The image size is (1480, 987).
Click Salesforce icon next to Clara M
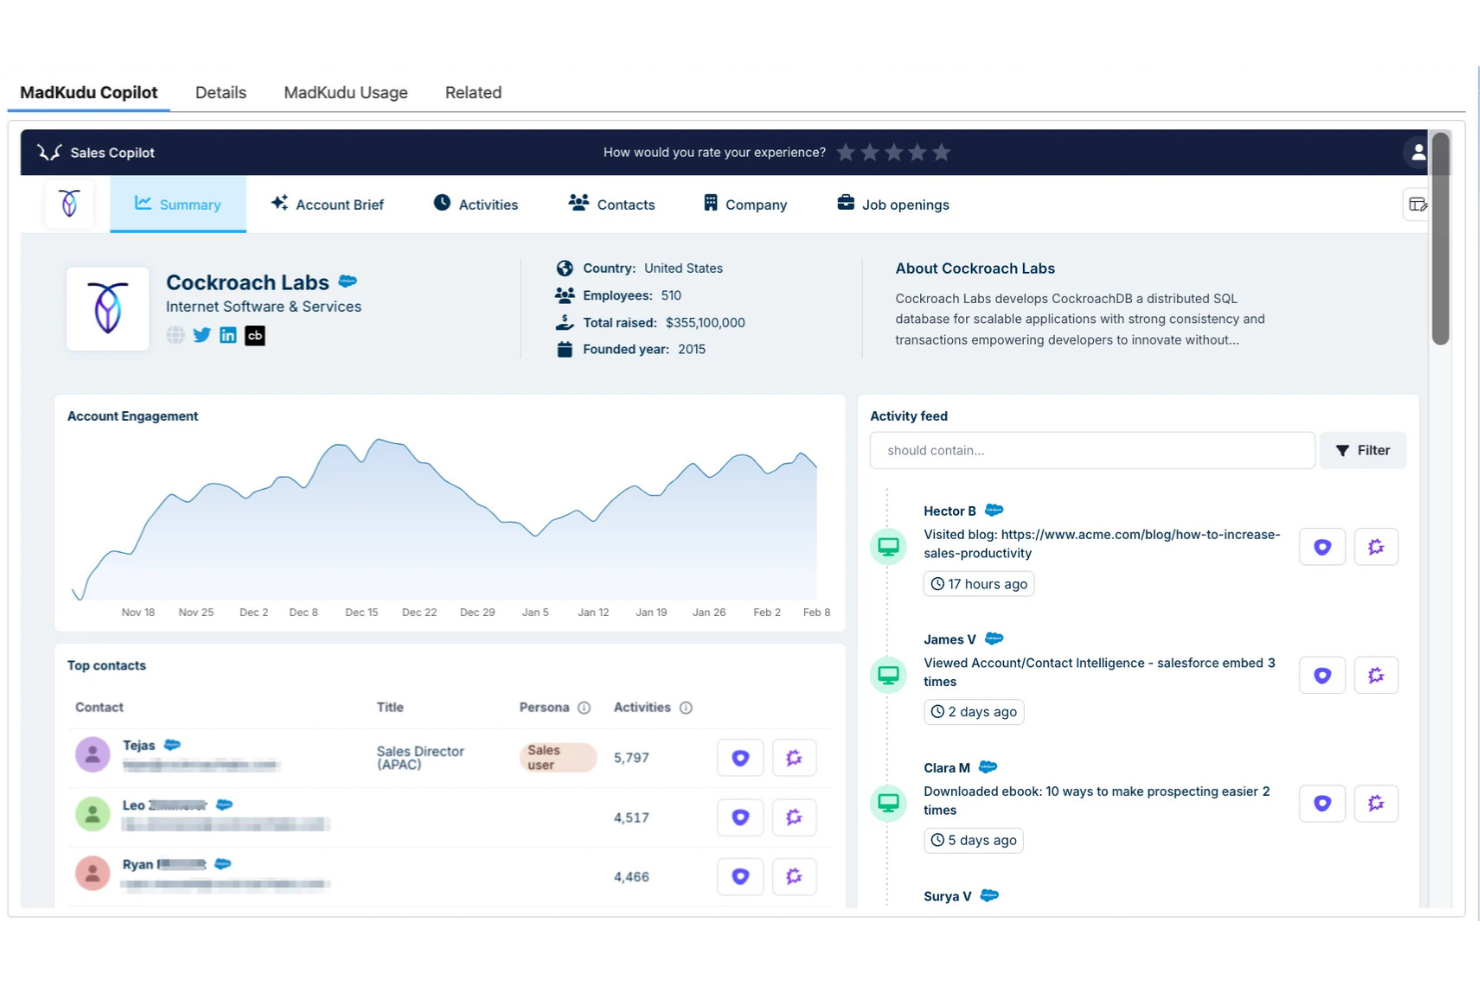(x=988, y=767)
